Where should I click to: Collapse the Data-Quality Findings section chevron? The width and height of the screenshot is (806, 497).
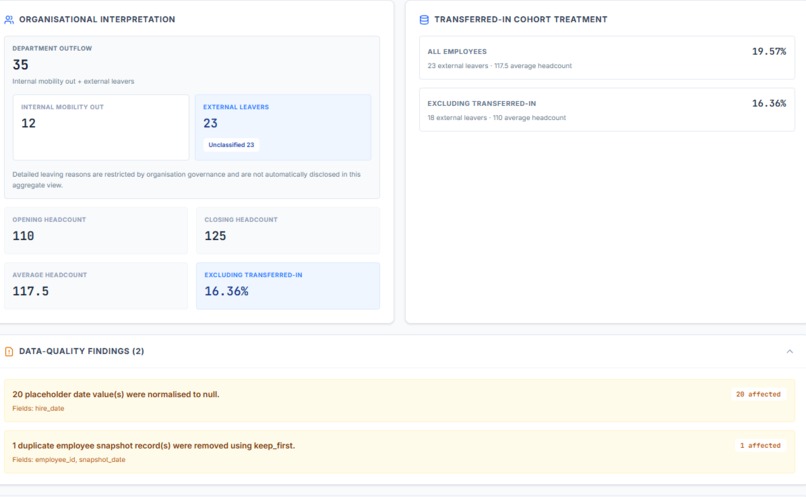pyautogui.click(x=790, y=352)
